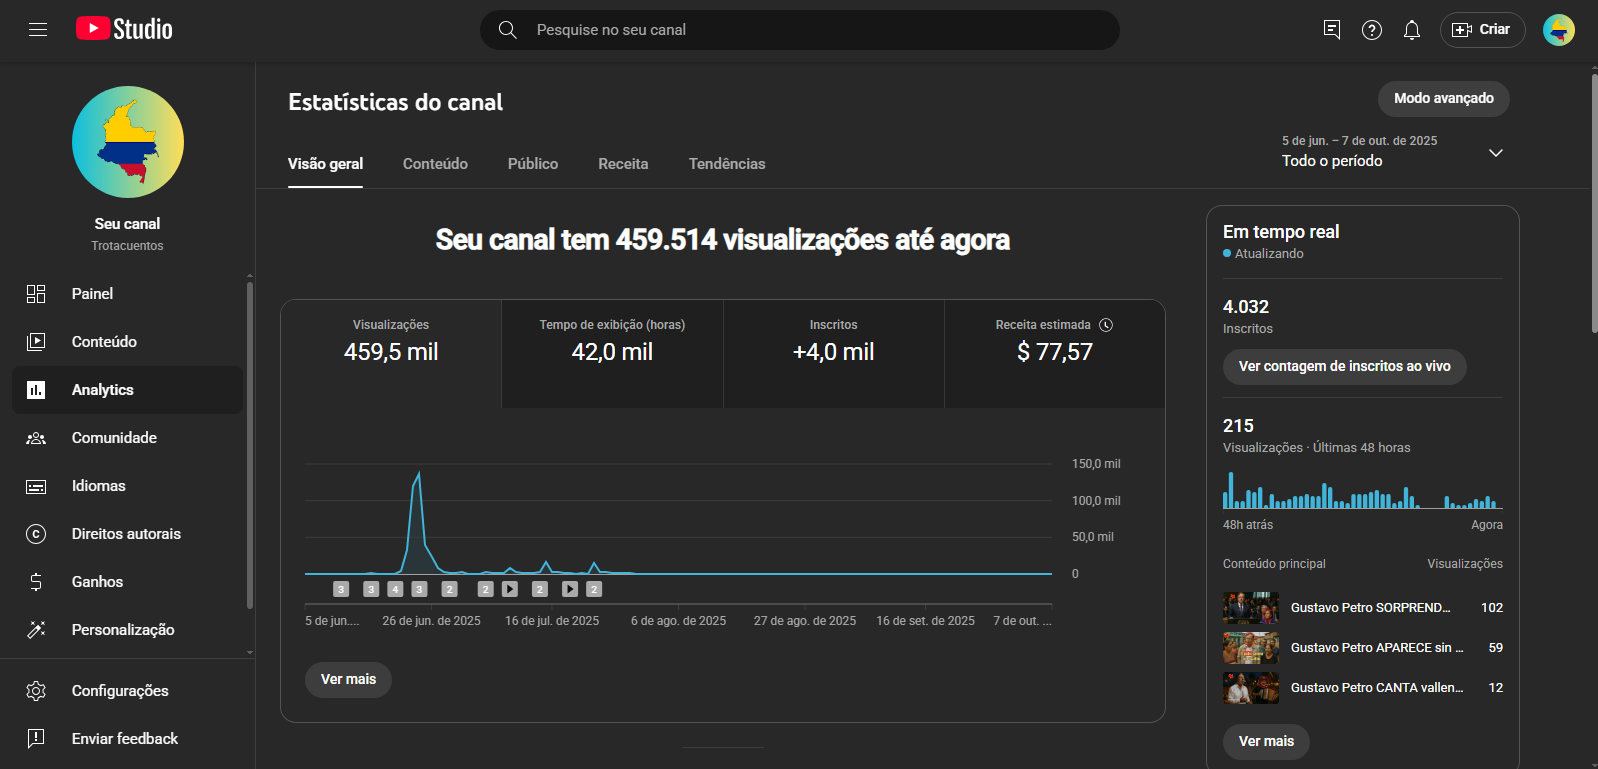Click the Enviar feedback icon
The height and width of the screenshot is (769, 1598).
36,739
